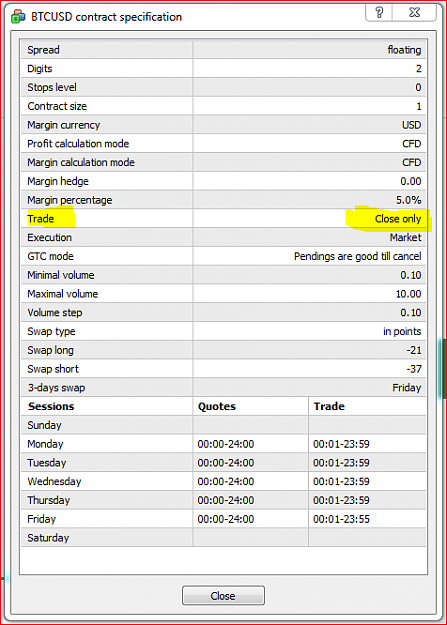Click Thursday's trade time 00:01-23:59
The width and height of the screenshot is (447, 625).
(x=341, y=500)
